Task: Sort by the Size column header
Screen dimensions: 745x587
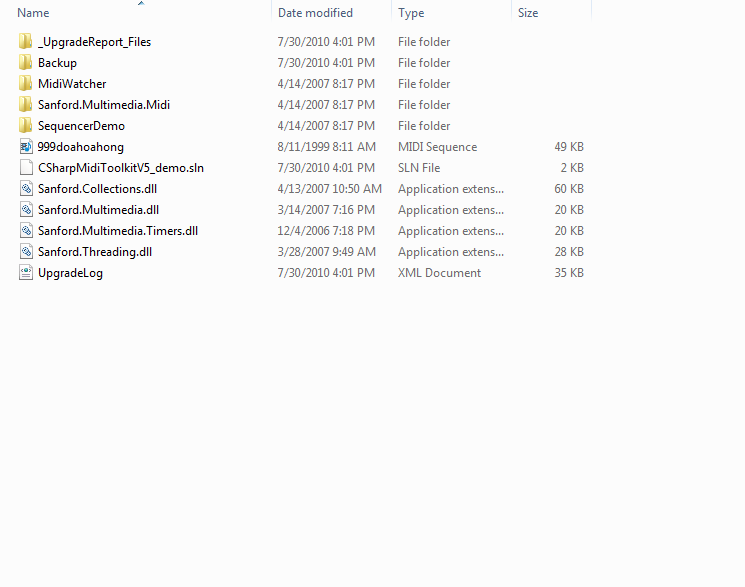Action: [x=528, y=13]
